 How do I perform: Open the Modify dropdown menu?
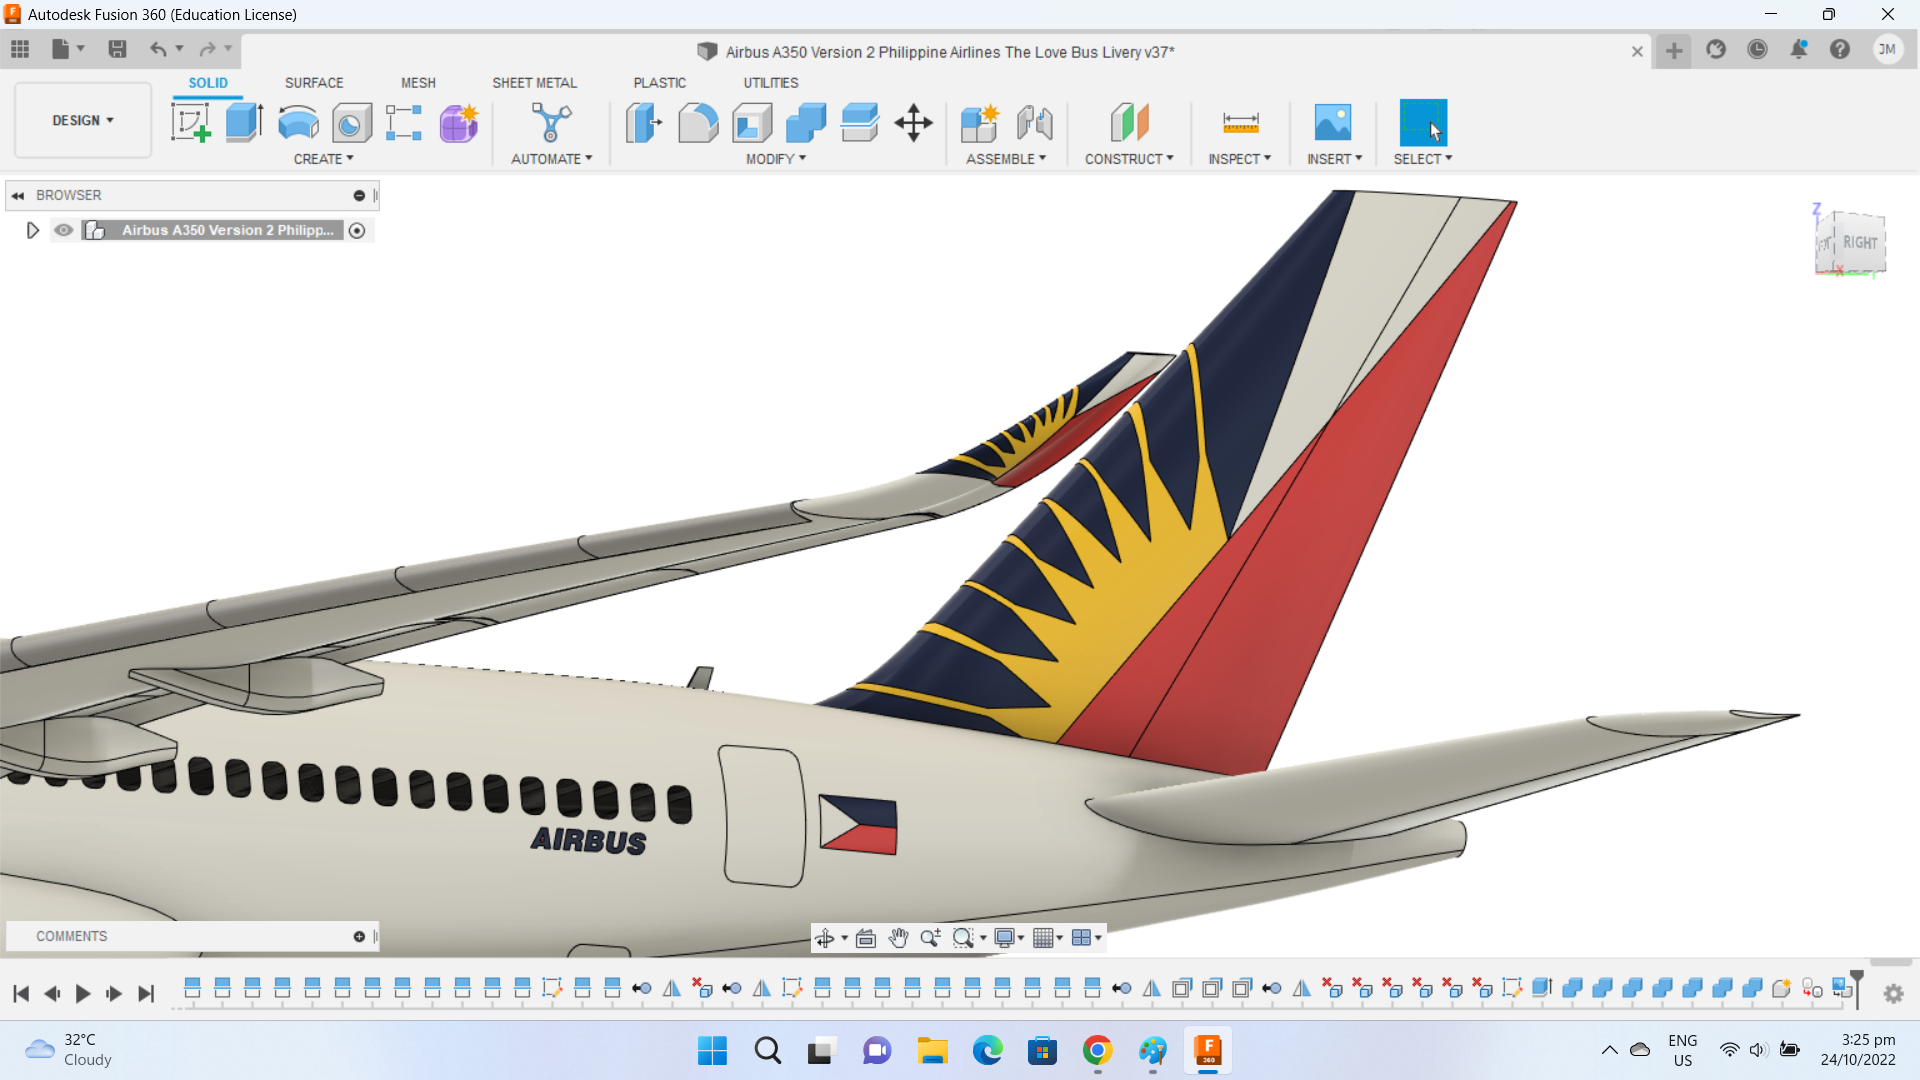pos(775,159)
